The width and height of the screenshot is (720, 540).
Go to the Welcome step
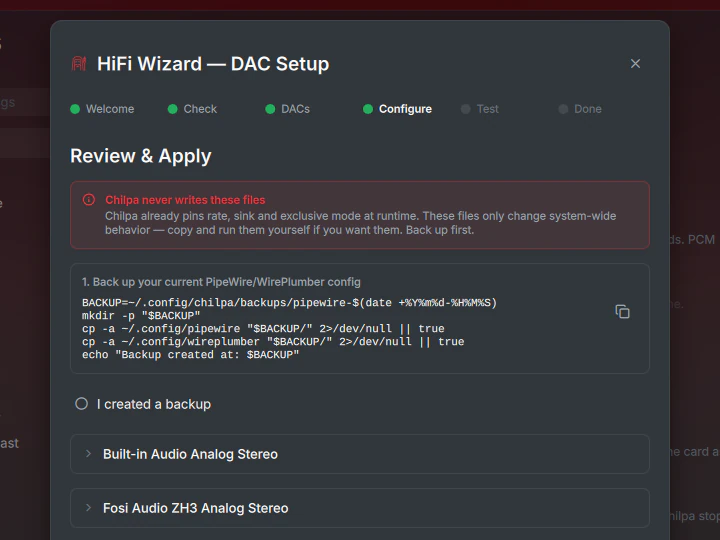tap(102, 109)
